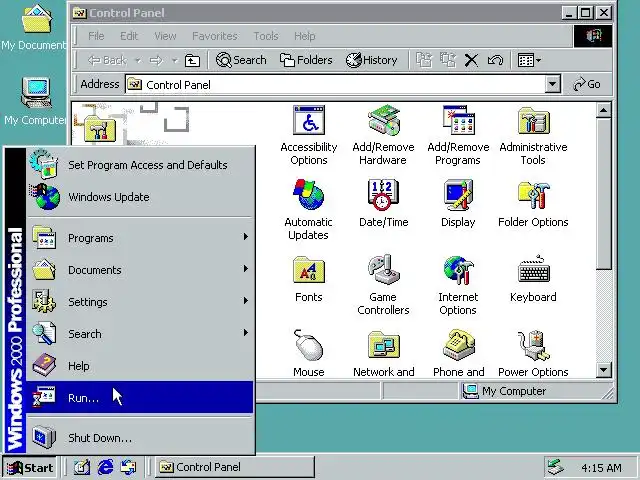Open Power Options applet
The height and width of the screenshot is (480, 640).
[x=533, y=353]
